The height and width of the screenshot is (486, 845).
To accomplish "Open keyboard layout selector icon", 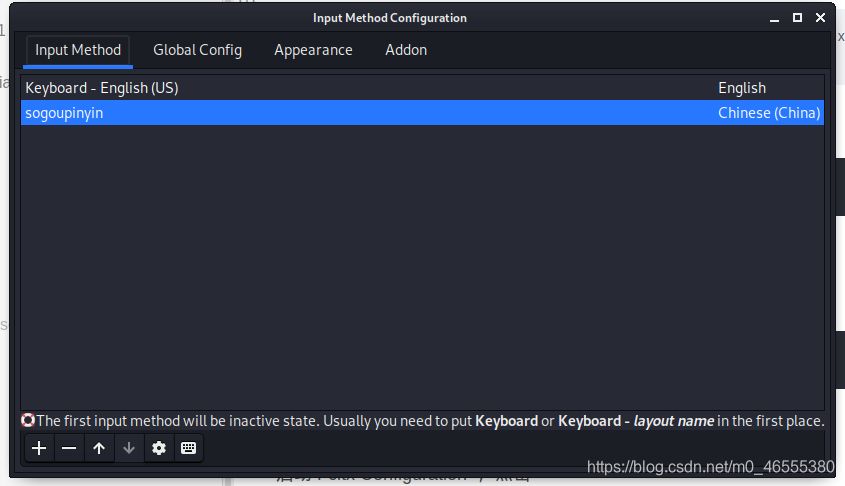I will tap(189, 448).
